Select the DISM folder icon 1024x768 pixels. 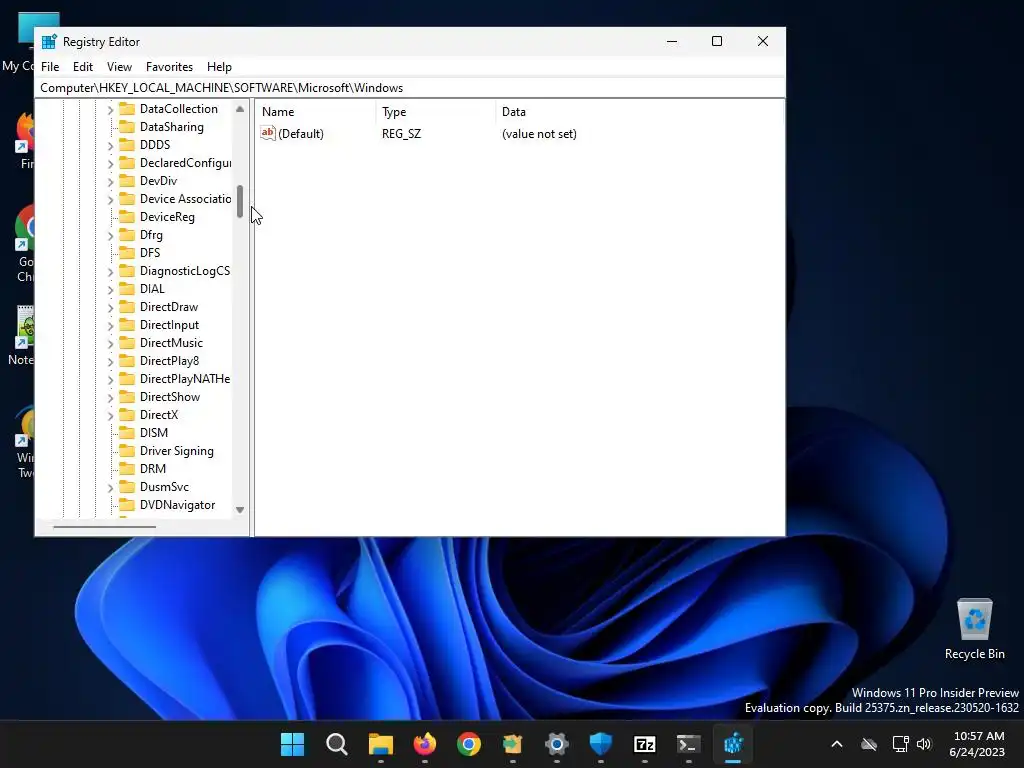127,433
